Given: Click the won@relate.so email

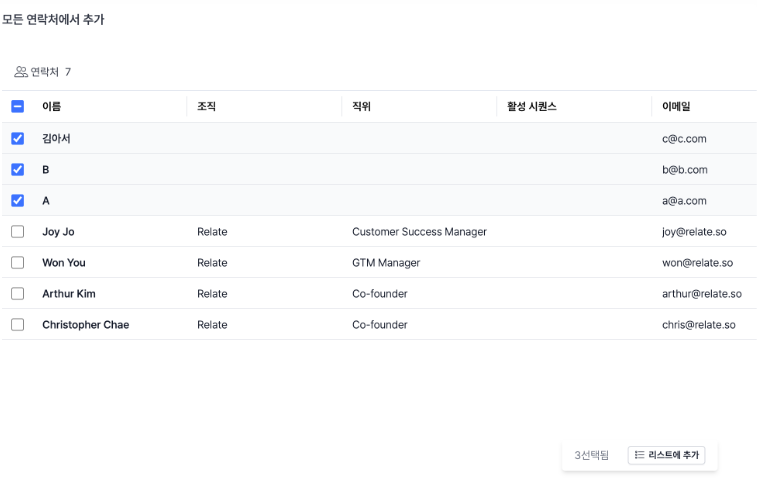Looking at the screenshot, I should 697,263.
